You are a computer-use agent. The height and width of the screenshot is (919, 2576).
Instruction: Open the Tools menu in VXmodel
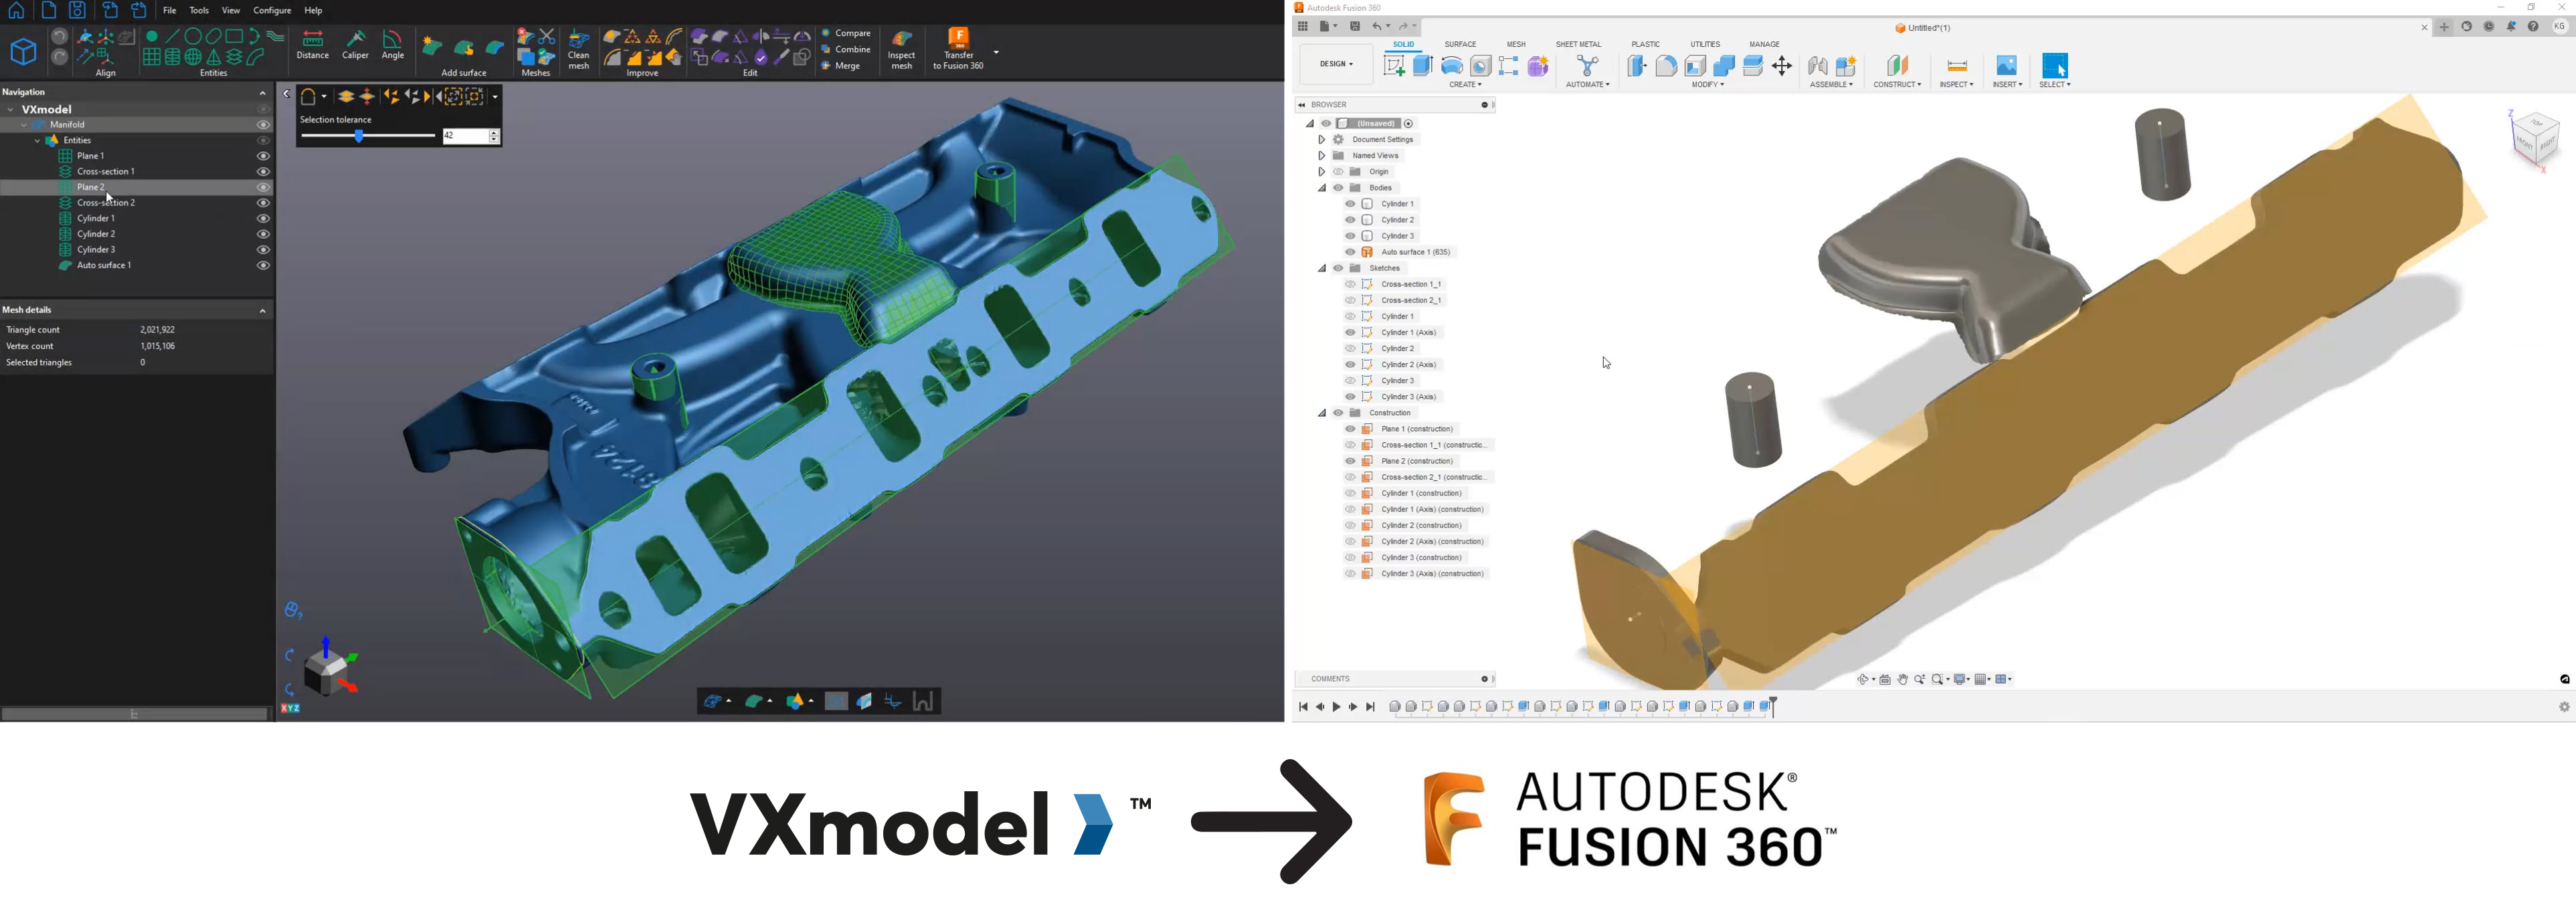pyautogui.click(x=200, y=11)
